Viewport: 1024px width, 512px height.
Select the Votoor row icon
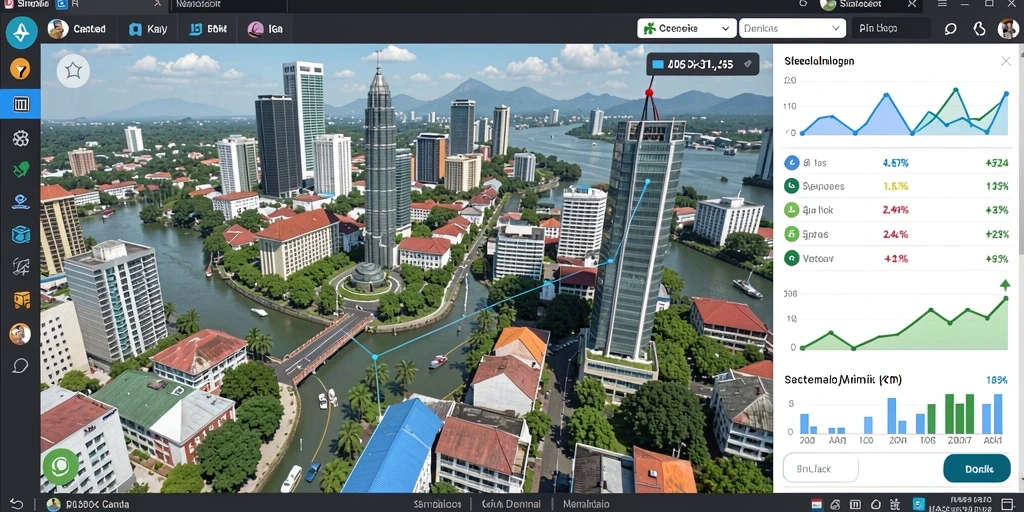click(791, 258)
